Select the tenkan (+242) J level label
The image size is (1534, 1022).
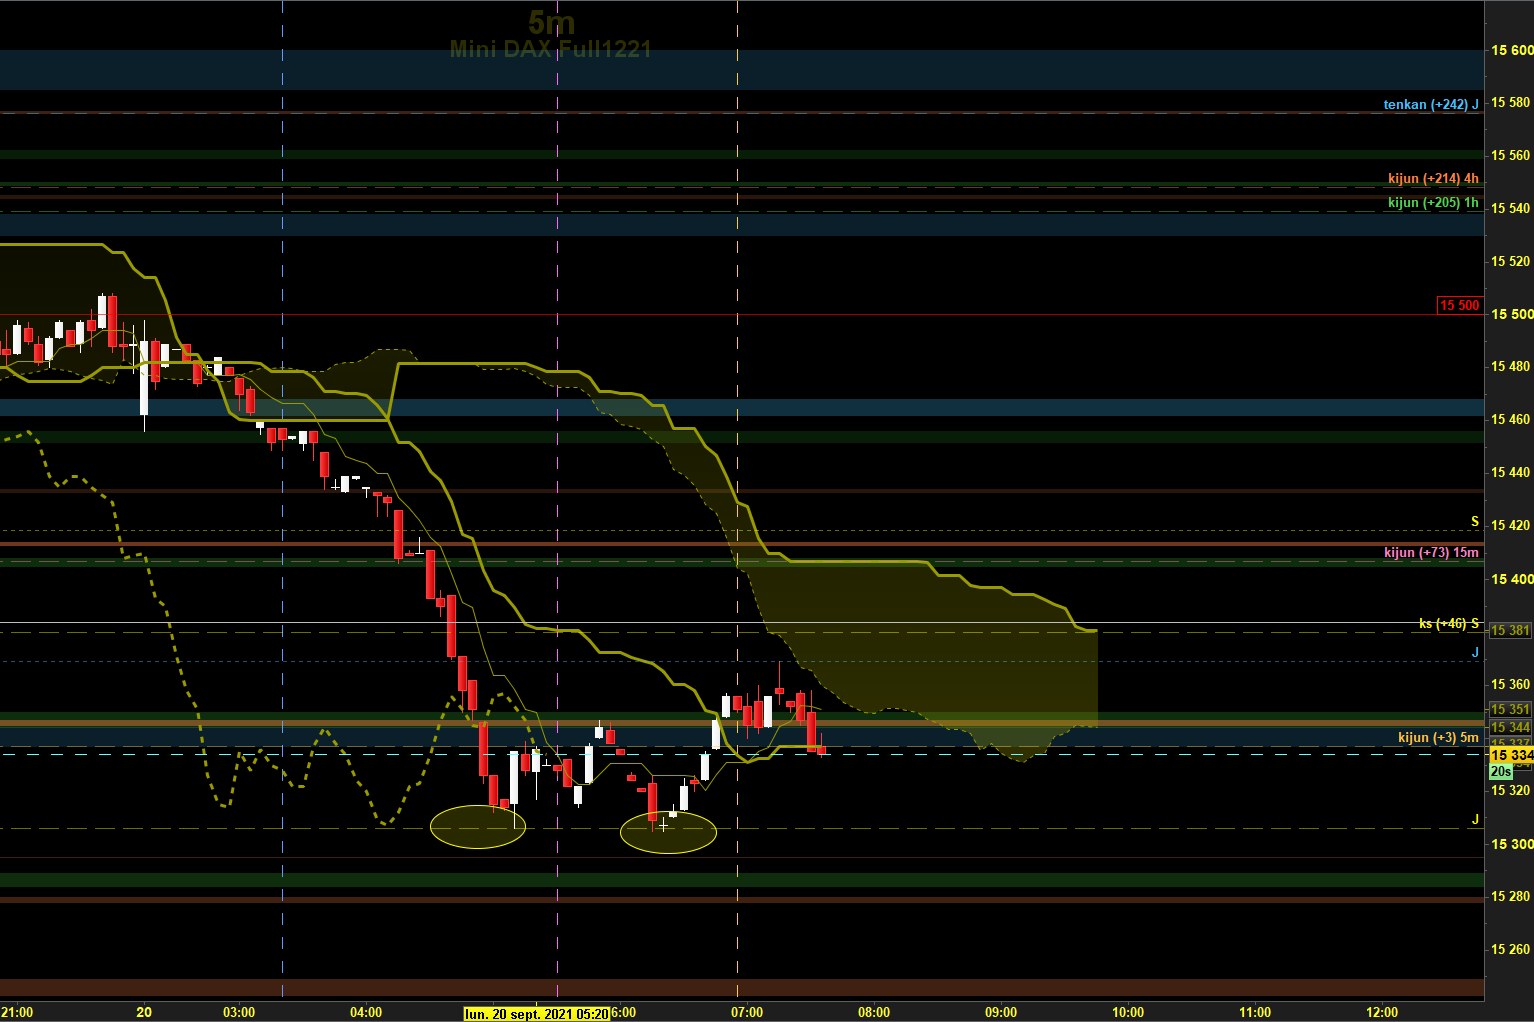pyautogui.click(x=1431, y=104)
